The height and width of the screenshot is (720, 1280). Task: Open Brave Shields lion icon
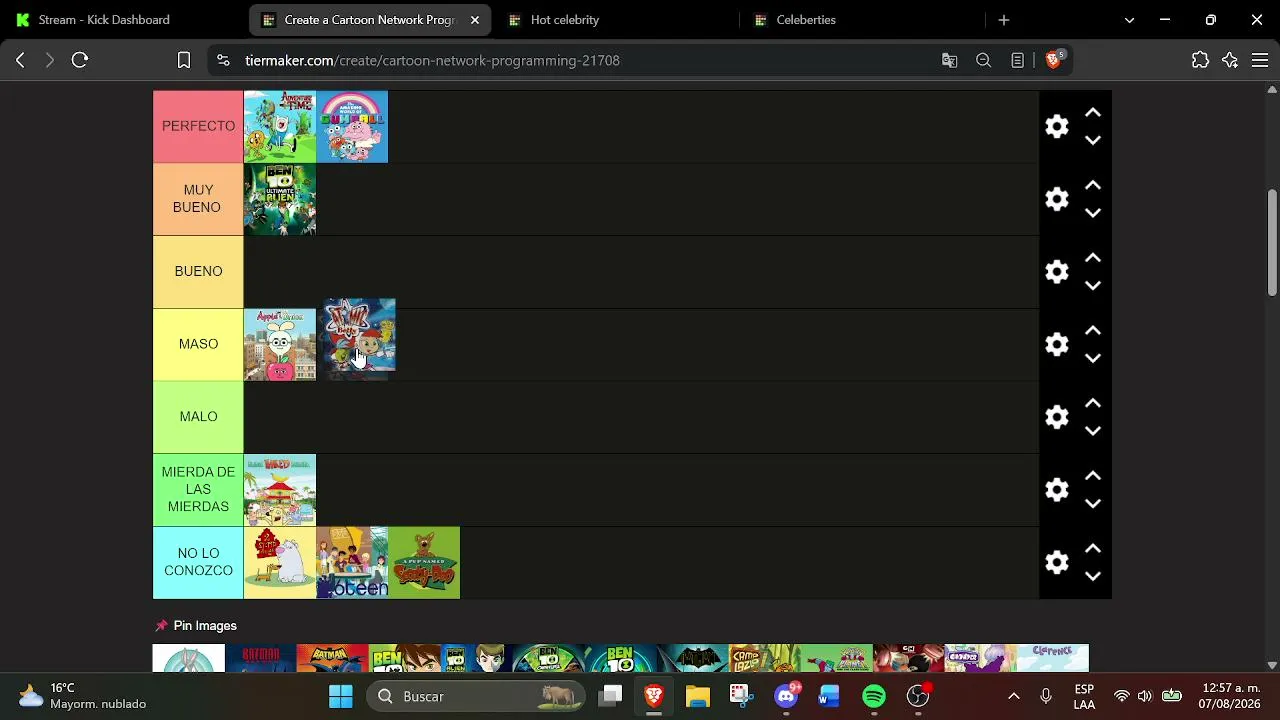1053,60
